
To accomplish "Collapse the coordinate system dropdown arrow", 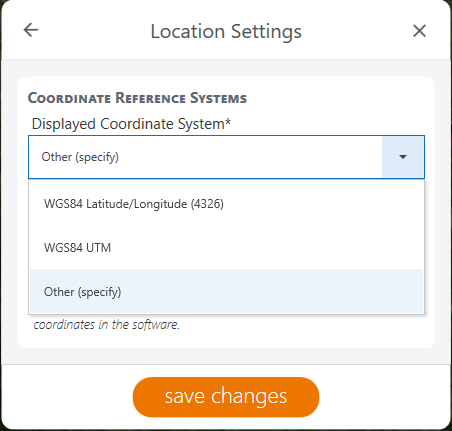I will pyautogui.click(x=403, y=157).
